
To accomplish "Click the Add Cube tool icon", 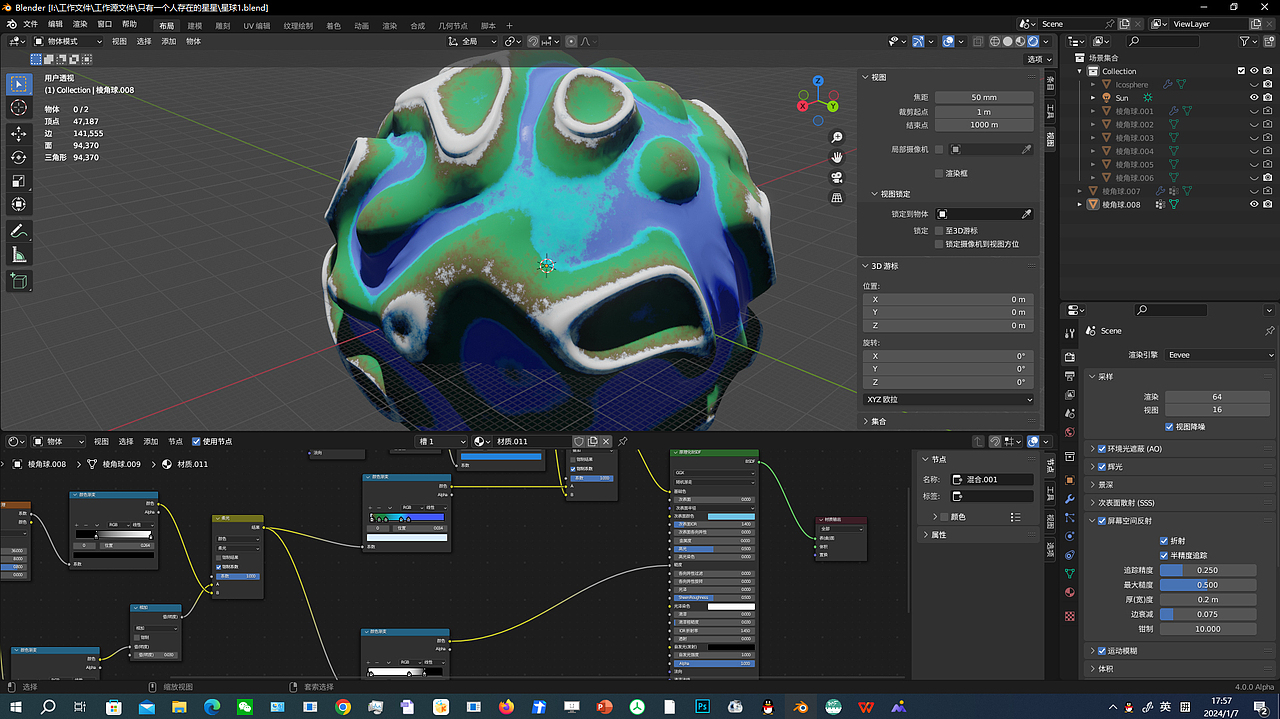I will click(19, 282).
